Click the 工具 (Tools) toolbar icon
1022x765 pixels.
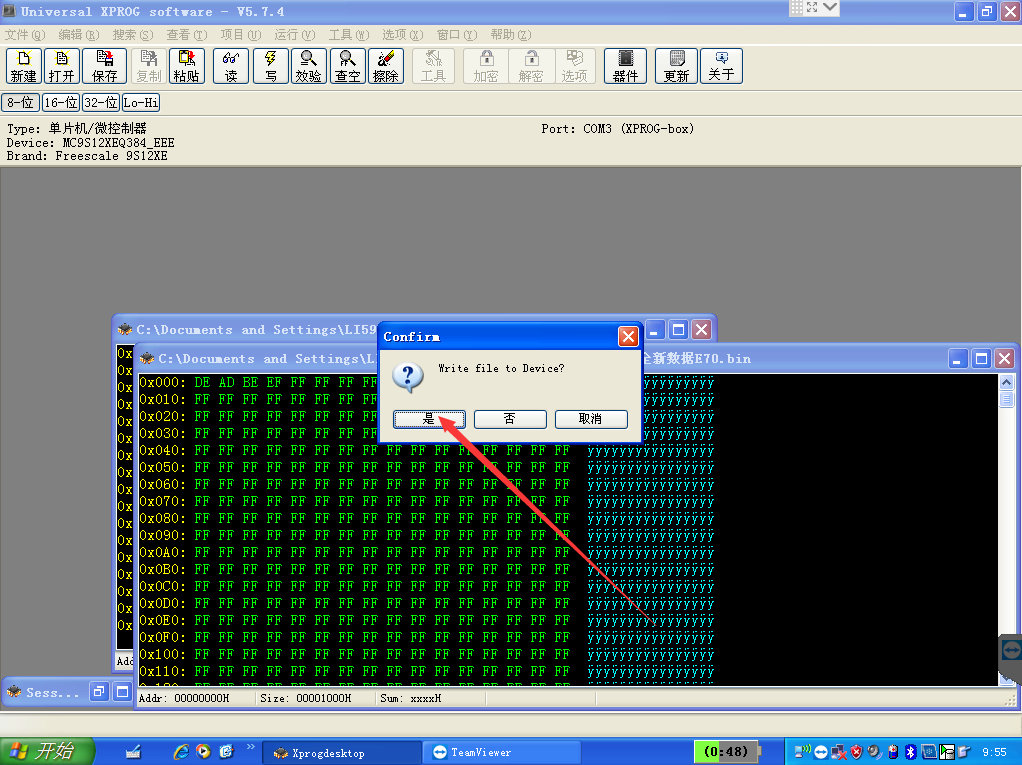coord(433,66)
